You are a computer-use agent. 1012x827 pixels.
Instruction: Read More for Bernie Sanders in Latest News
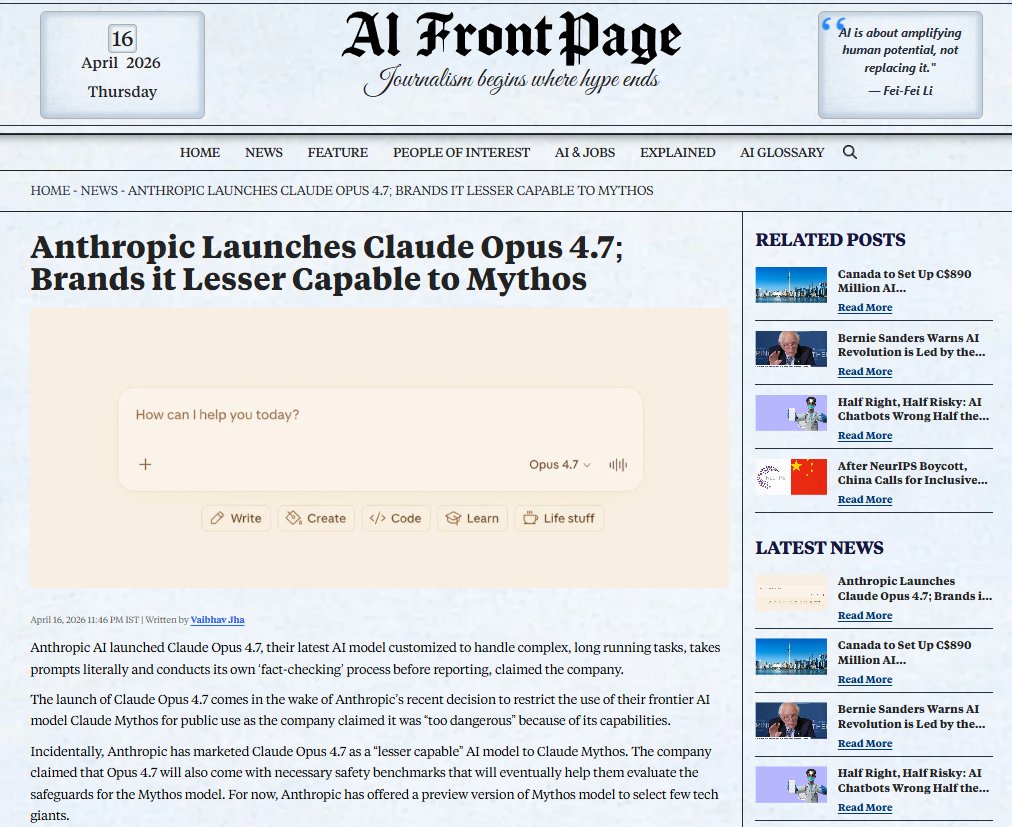click(865, 744)
